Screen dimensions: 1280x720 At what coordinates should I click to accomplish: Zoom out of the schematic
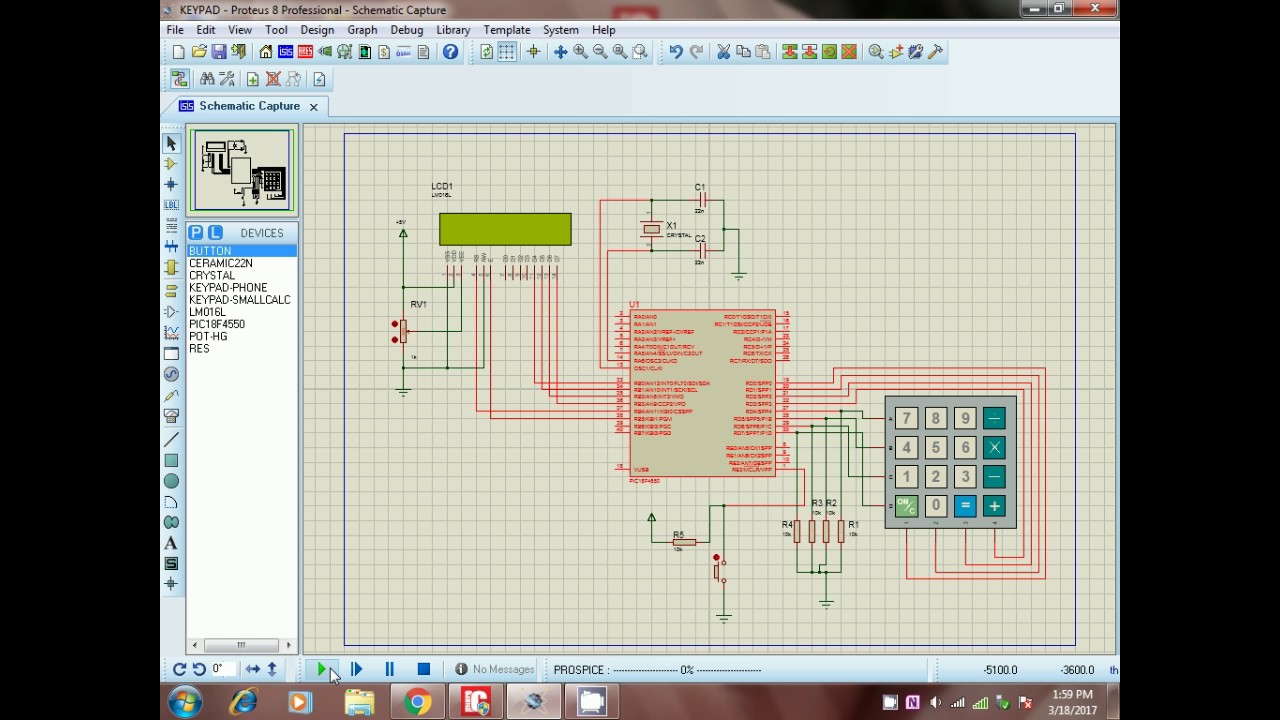point(600,52)
